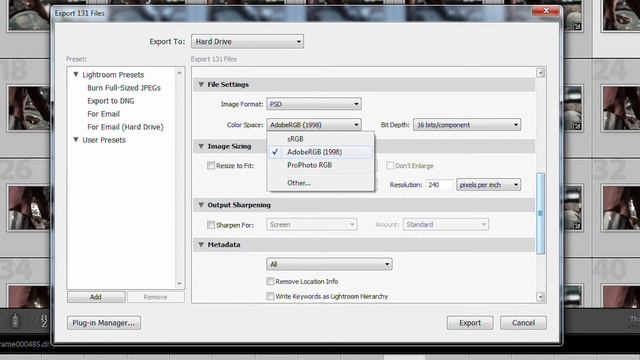
Task: Collapse the Image Sizing section
Action: (x=201, y=146)
